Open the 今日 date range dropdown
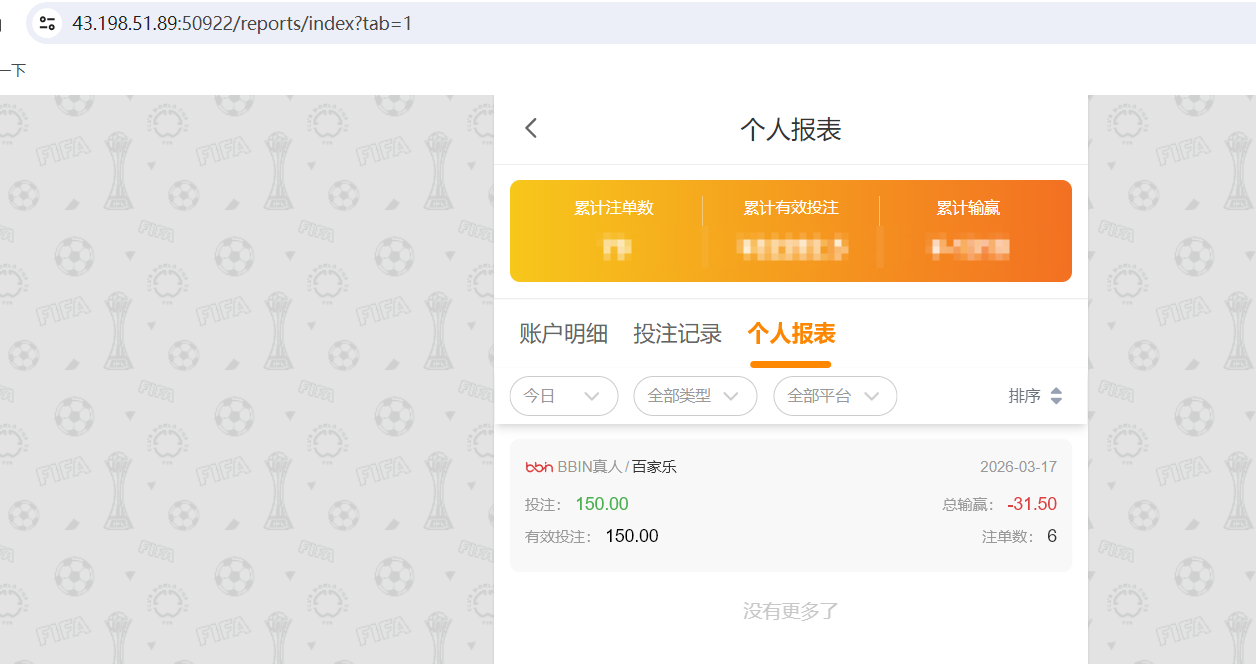This screenshot has height=664, width=1256. pyautogui.click(x=563, y=396)
